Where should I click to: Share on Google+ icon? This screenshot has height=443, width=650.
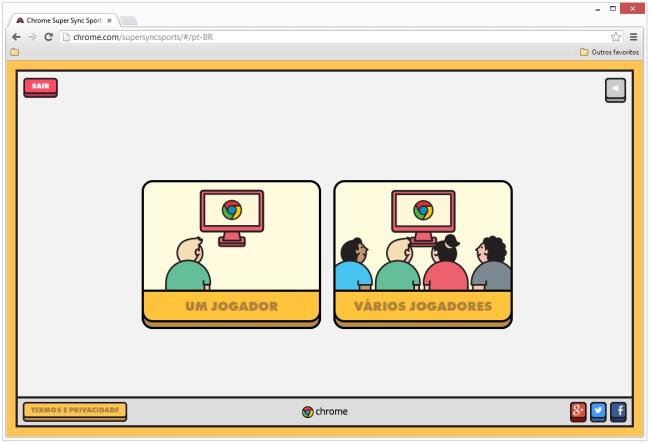pyautogui.click(x=578, y=412)
